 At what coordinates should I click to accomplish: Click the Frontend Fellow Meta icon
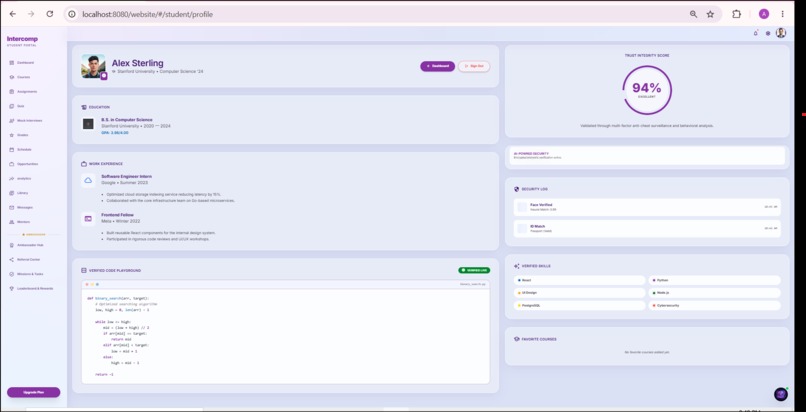(x=88, y=219)
